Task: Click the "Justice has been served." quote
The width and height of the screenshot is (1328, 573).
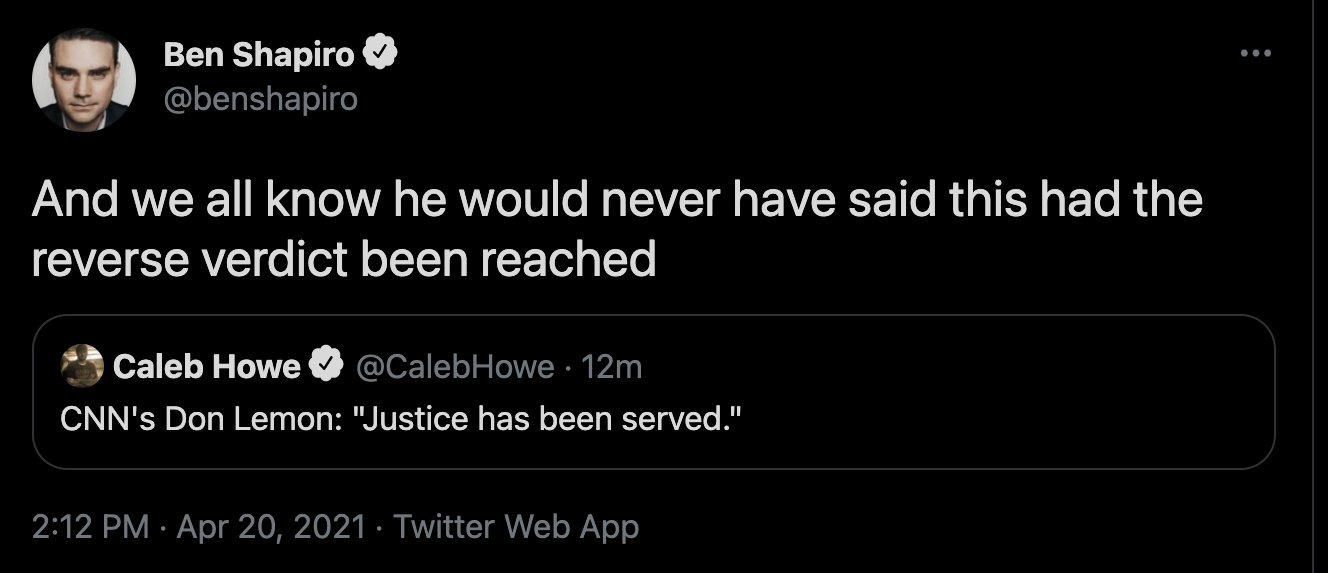Action: 549,419
